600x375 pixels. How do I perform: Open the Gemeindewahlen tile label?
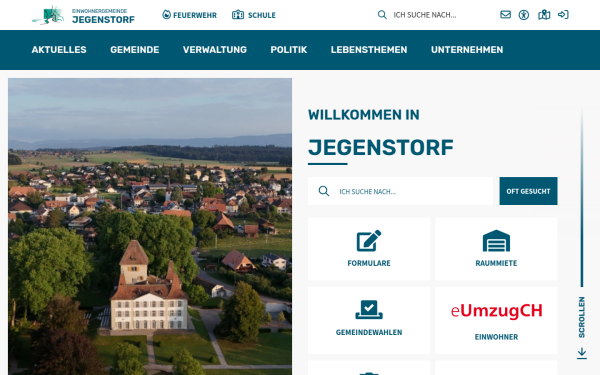369,333
